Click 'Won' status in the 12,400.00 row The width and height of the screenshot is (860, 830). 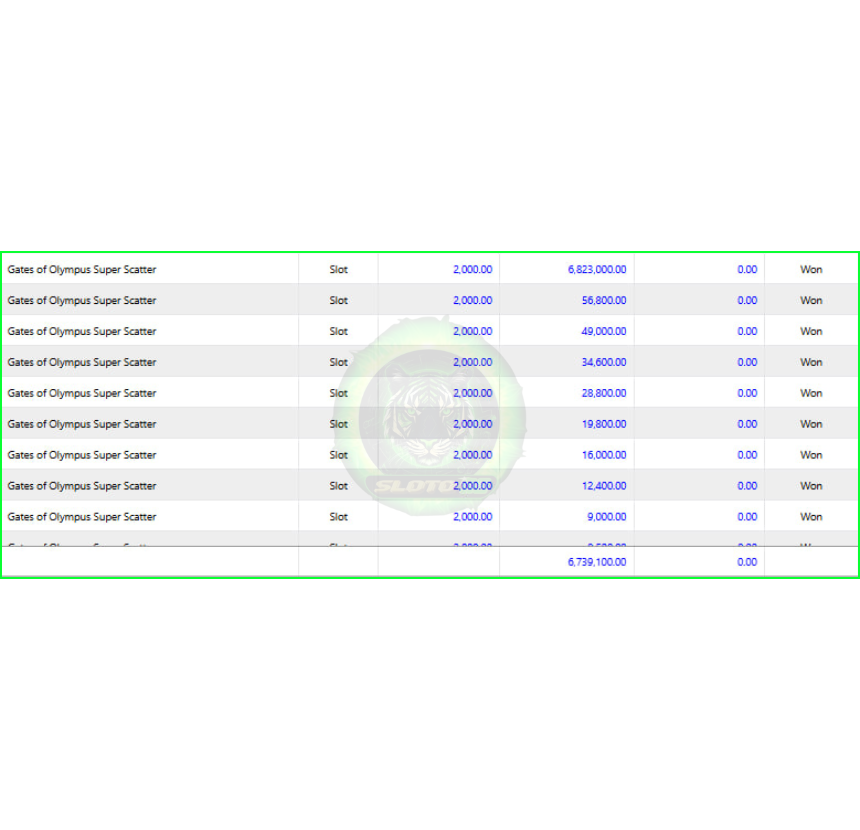(x=811, y=485)
